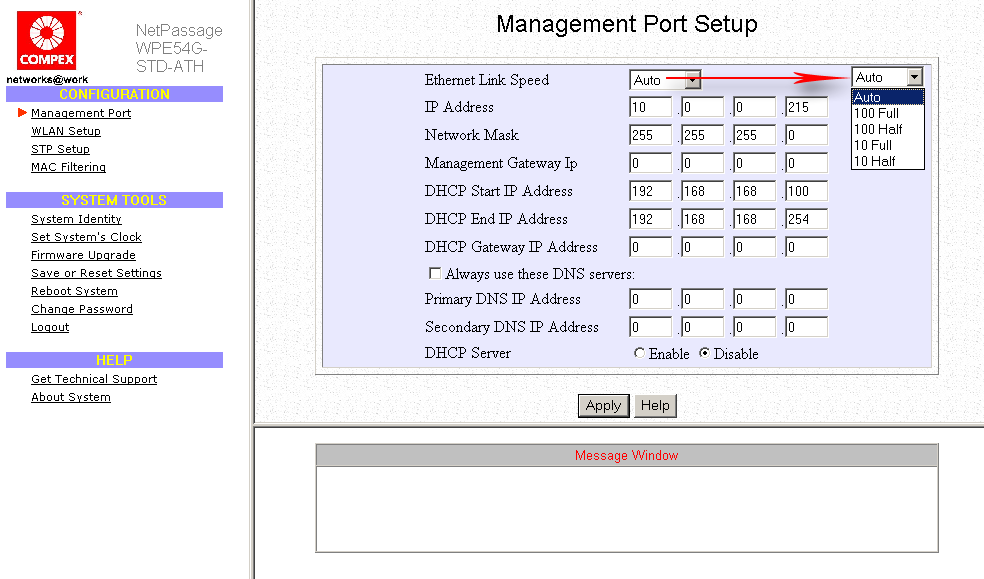Viewport: 984px width, 579px height.
Task: Open WLAN Setup page
Action: tap(66, 131)
